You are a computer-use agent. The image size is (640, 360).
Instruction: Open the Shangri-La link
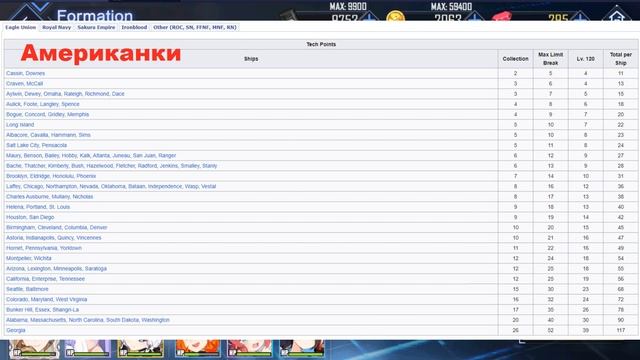(65, 310)
